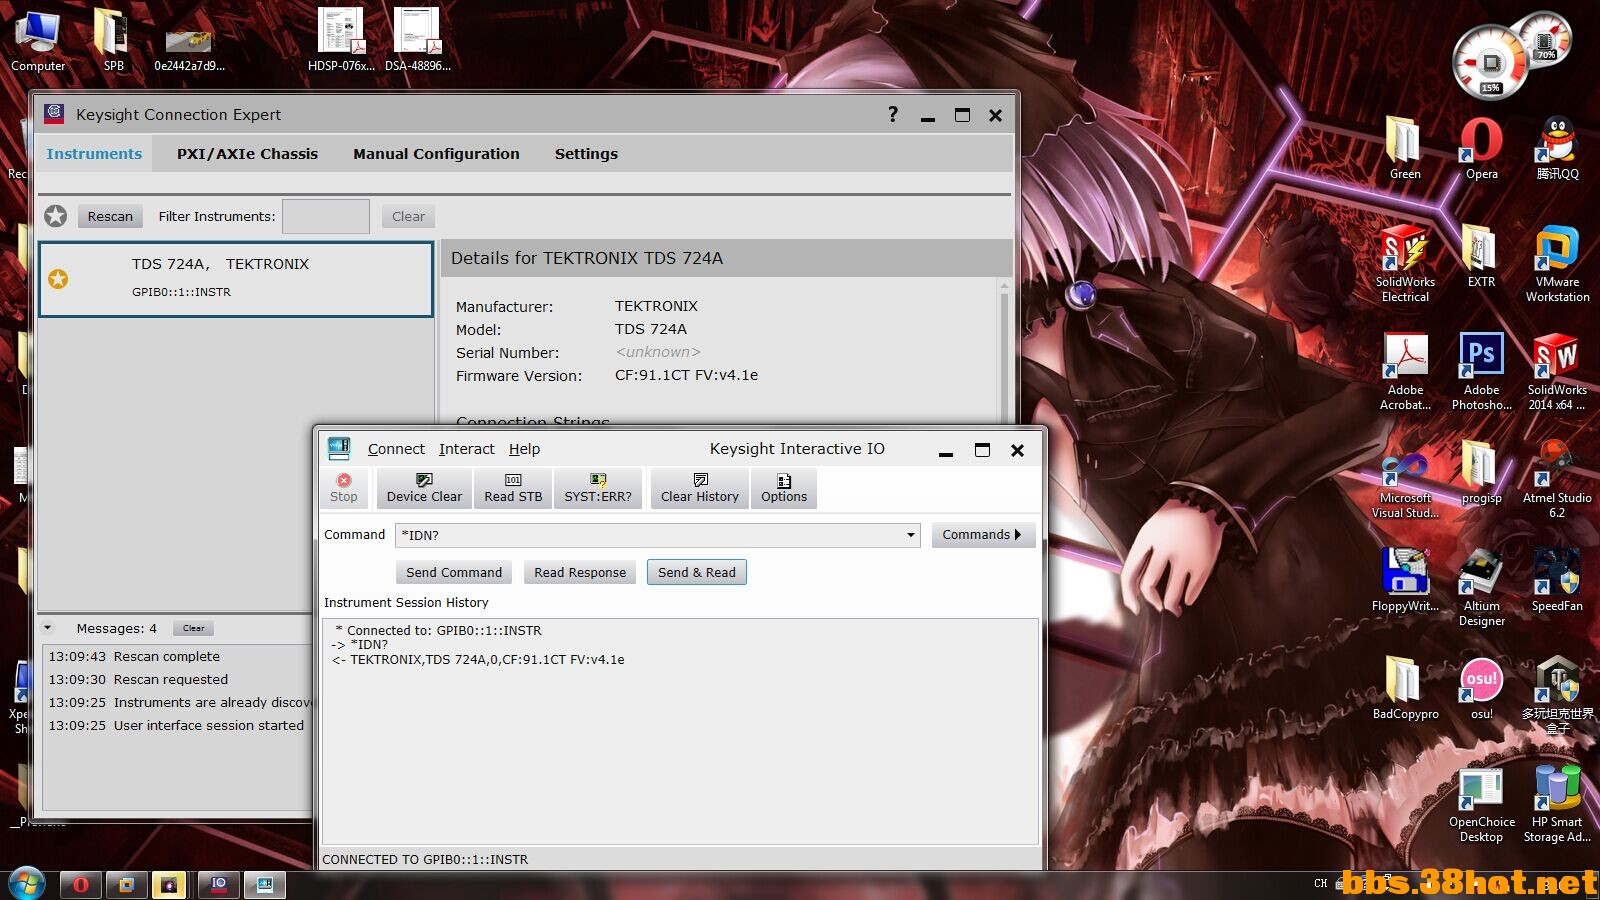Open the SPB folder on the desktop
Screen dimensions: 1600x900
[x=113, y=40]
